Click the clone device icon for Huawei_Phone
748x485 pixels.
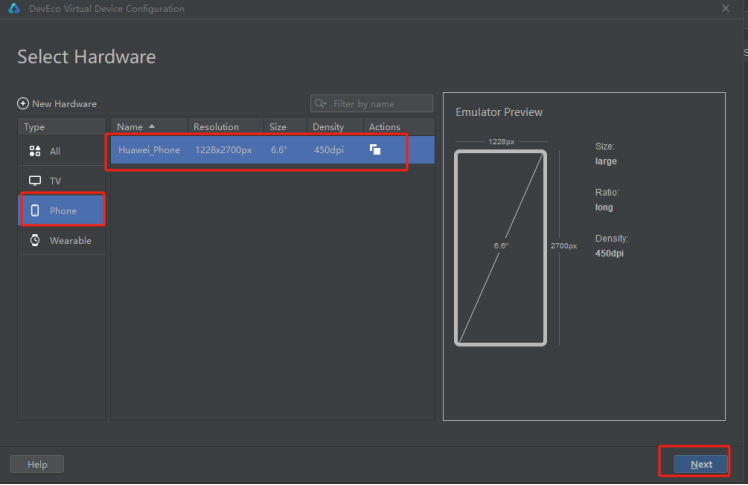[375, 150]
